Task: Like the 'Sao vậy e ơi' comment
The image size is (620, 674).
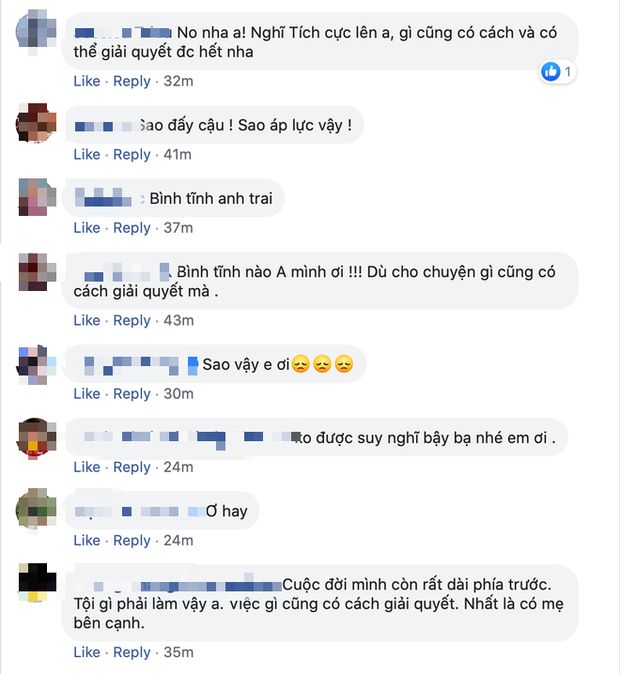Action: 87,393
